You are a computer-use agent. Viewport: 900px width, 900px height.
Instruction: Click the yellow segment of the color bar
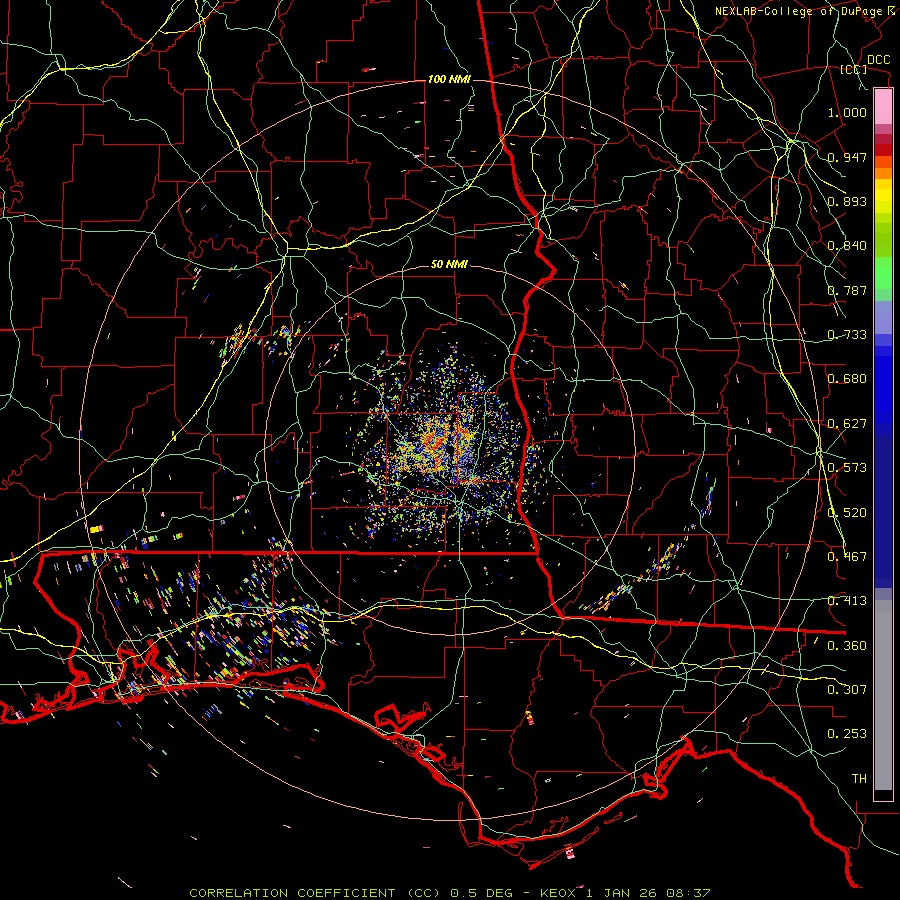pyautogui.click(x=883, y=197)
